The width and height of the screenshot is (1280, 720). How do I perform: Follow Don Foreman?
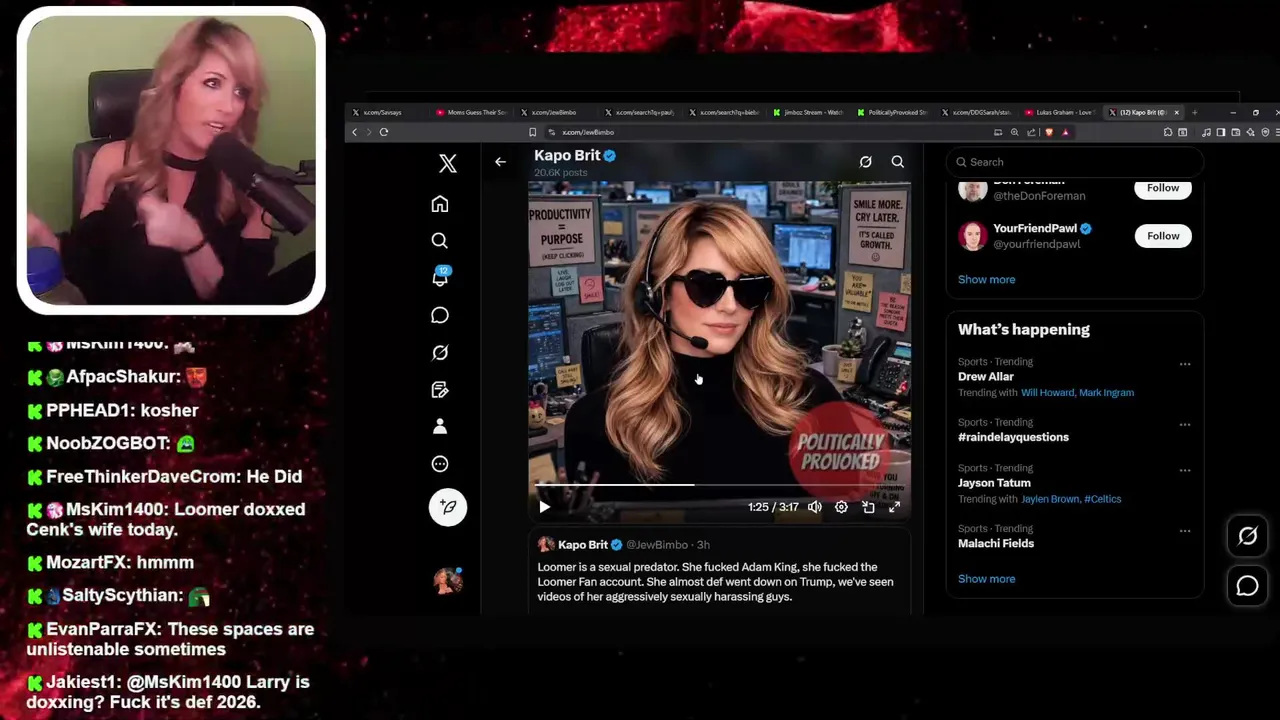1163,188
